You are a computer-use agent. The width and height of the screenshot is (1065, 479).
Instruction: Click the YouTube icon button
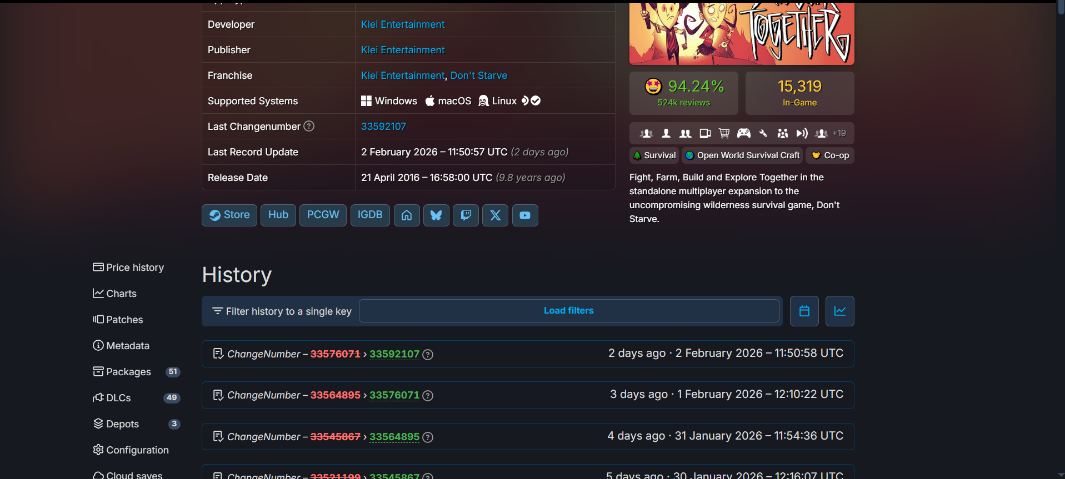point(525,215)
